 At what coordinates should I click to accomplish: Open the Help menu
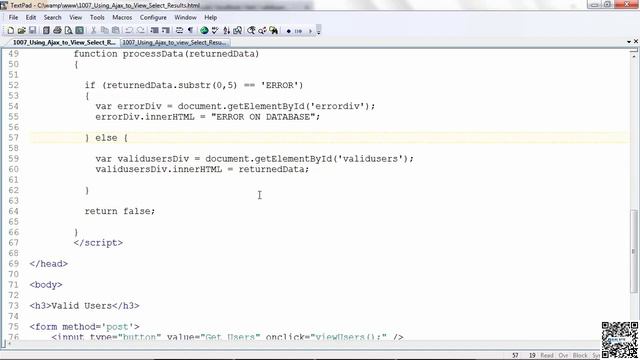pos(211,18)
